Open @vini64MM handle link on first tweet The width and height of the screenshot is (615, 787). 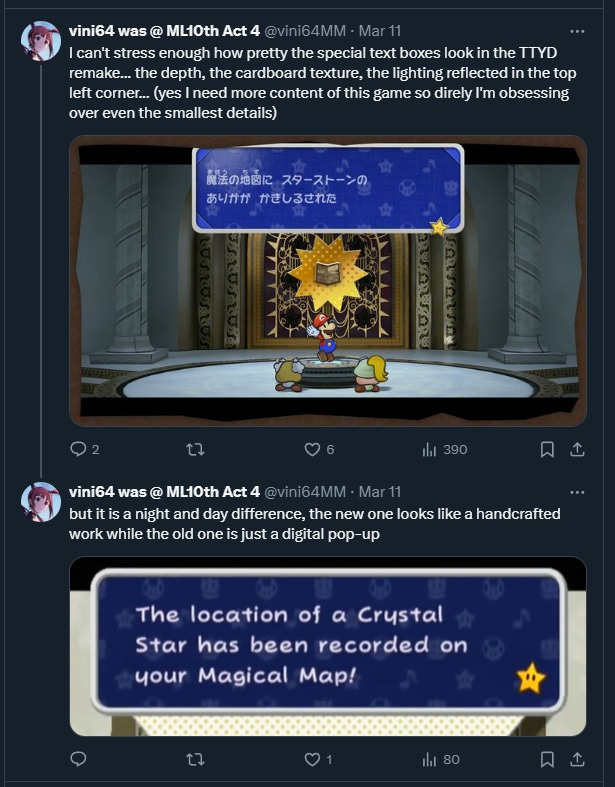click(x=305, y=31)
